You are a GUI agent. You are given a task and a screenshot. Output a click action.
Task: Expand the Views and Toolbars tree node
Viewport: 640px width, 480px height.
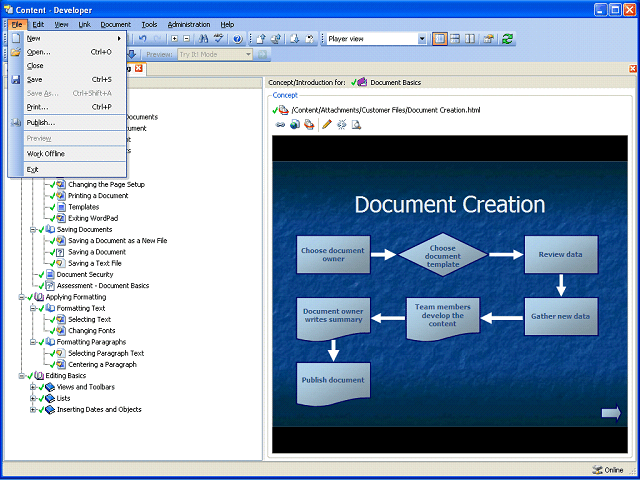[33, 386]
